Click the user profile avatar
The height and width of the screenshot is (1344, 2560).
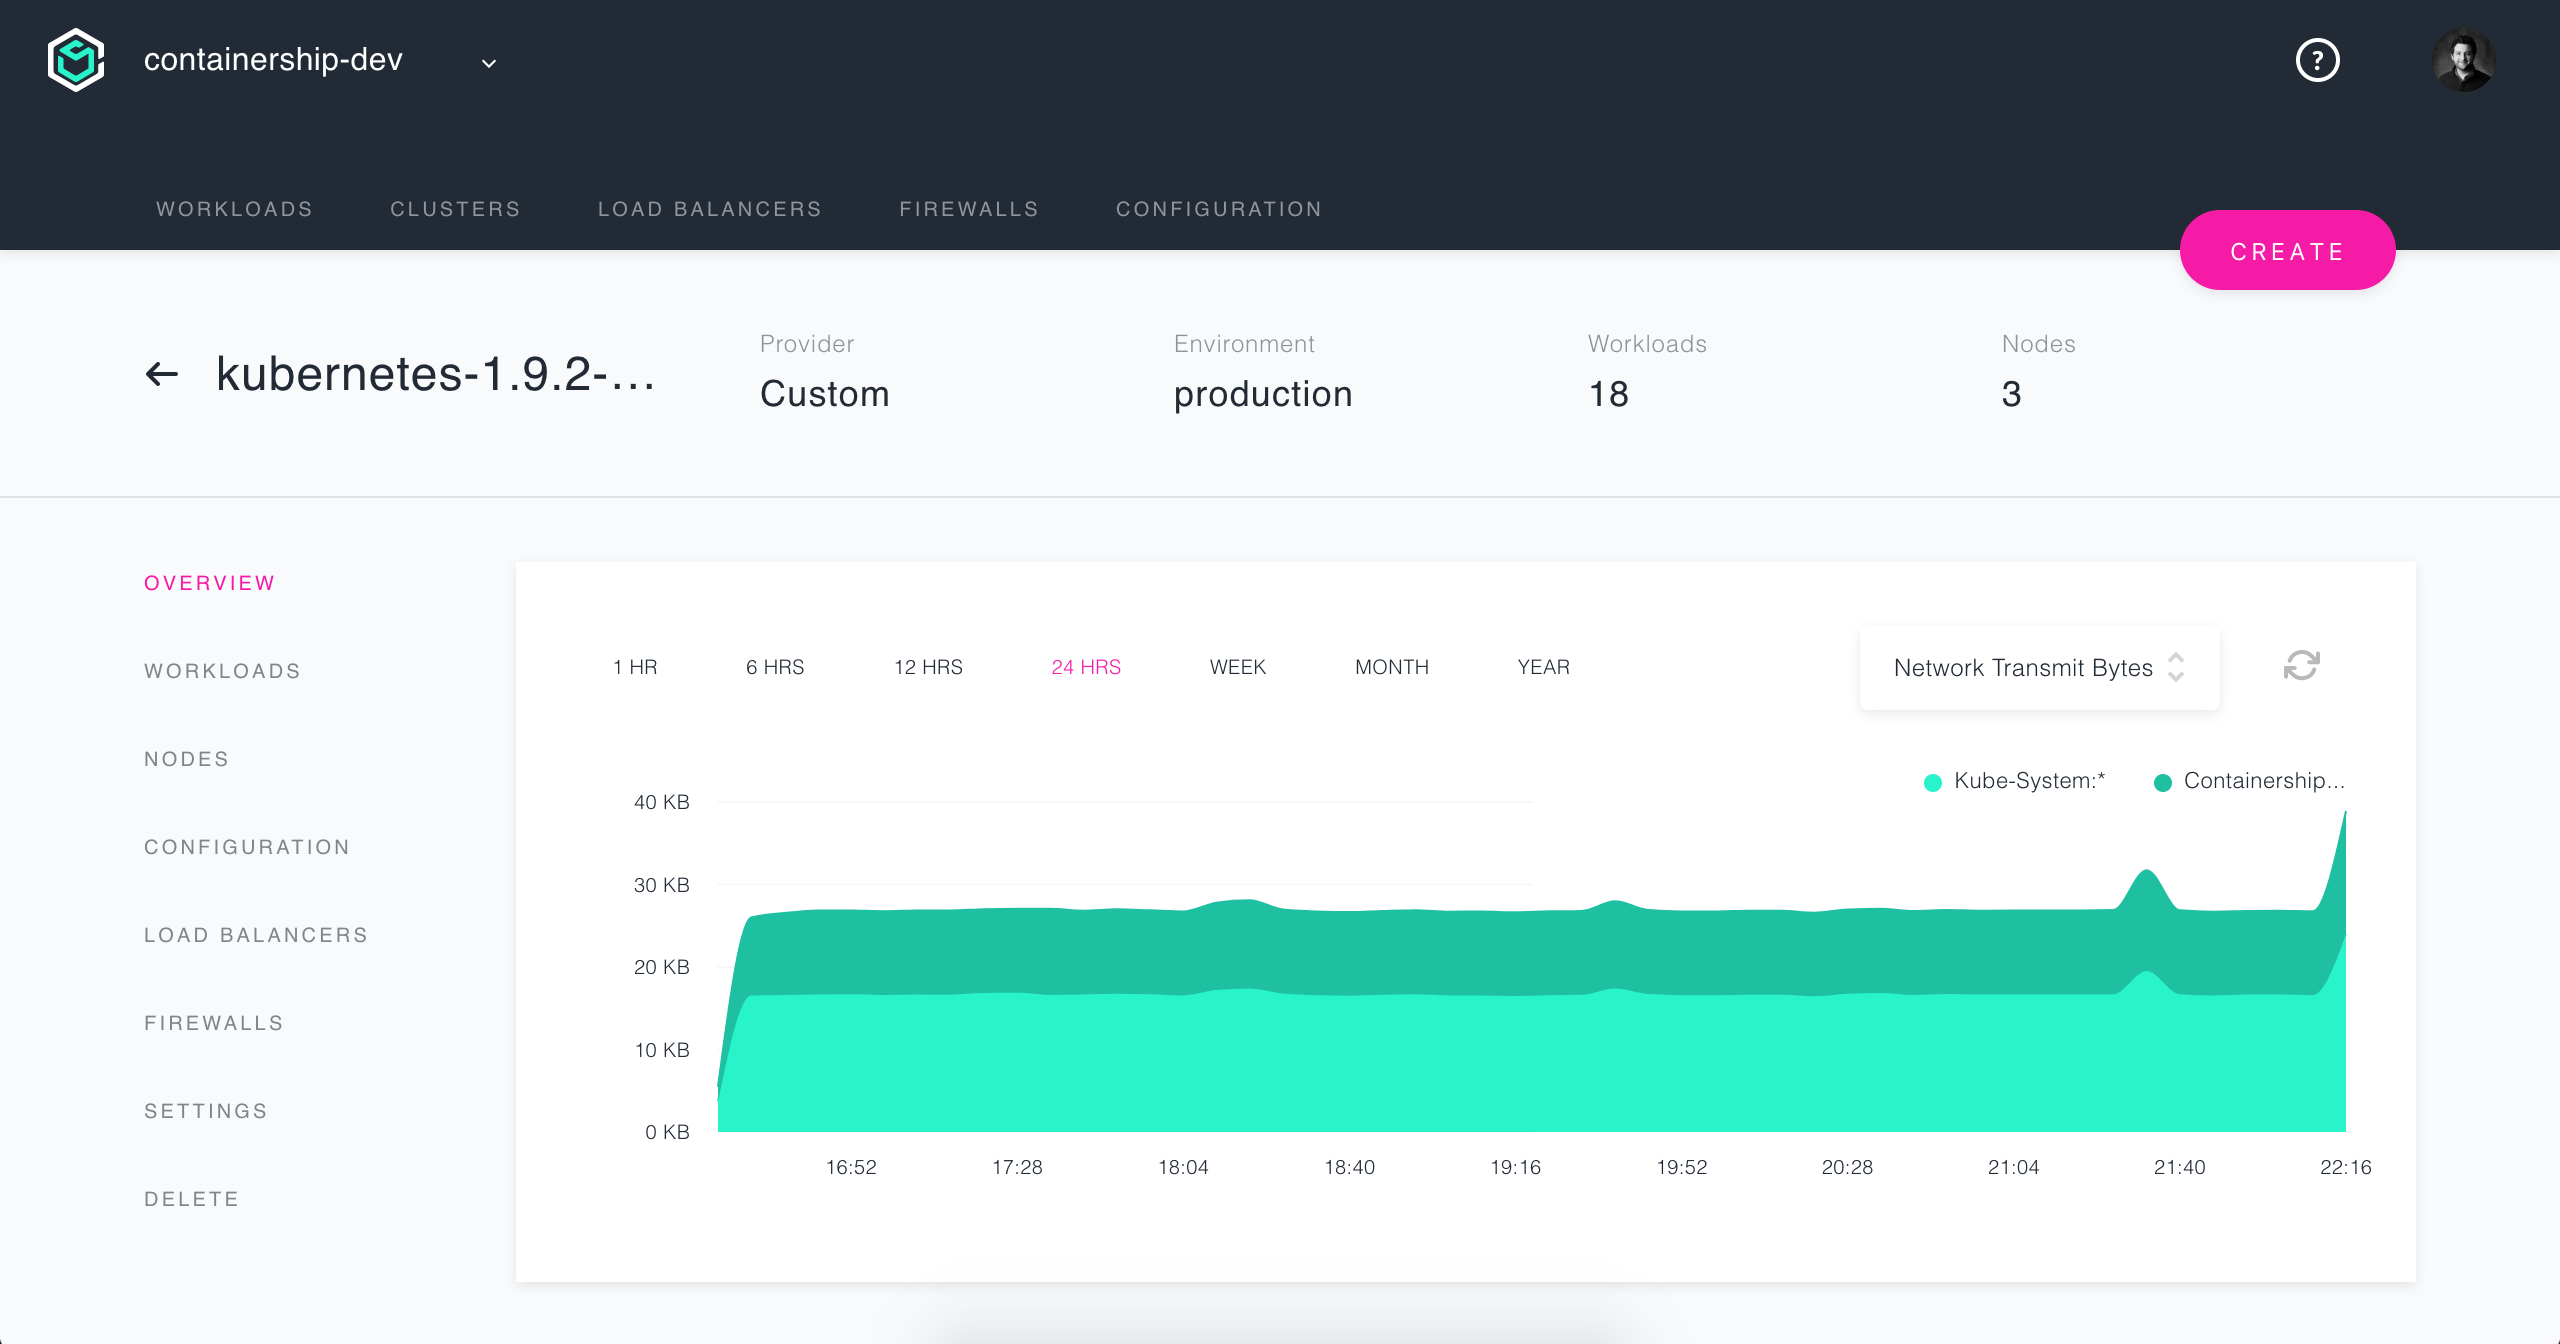point(2463,60)
